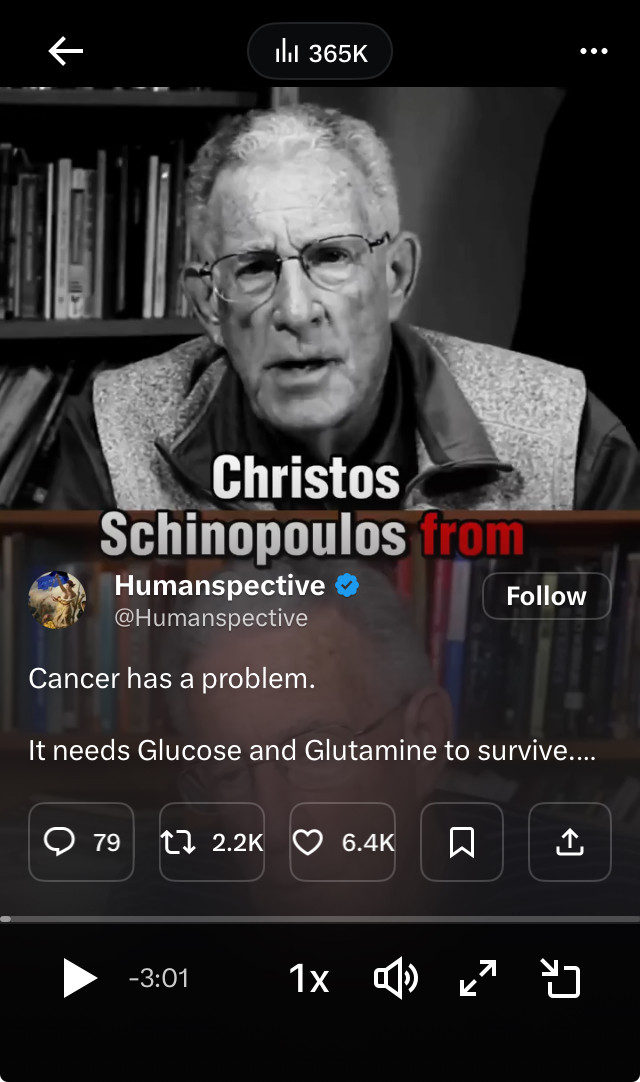This screenshot has width=640, height=1082.
Task: Open the @Humanspective handle
Action: [211, 618]
